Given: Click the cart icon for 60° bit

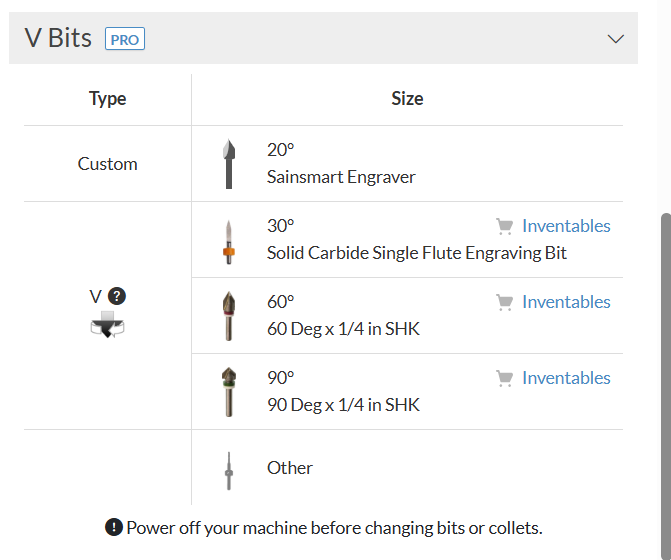Looking at the screenshot, I should 505,302.
